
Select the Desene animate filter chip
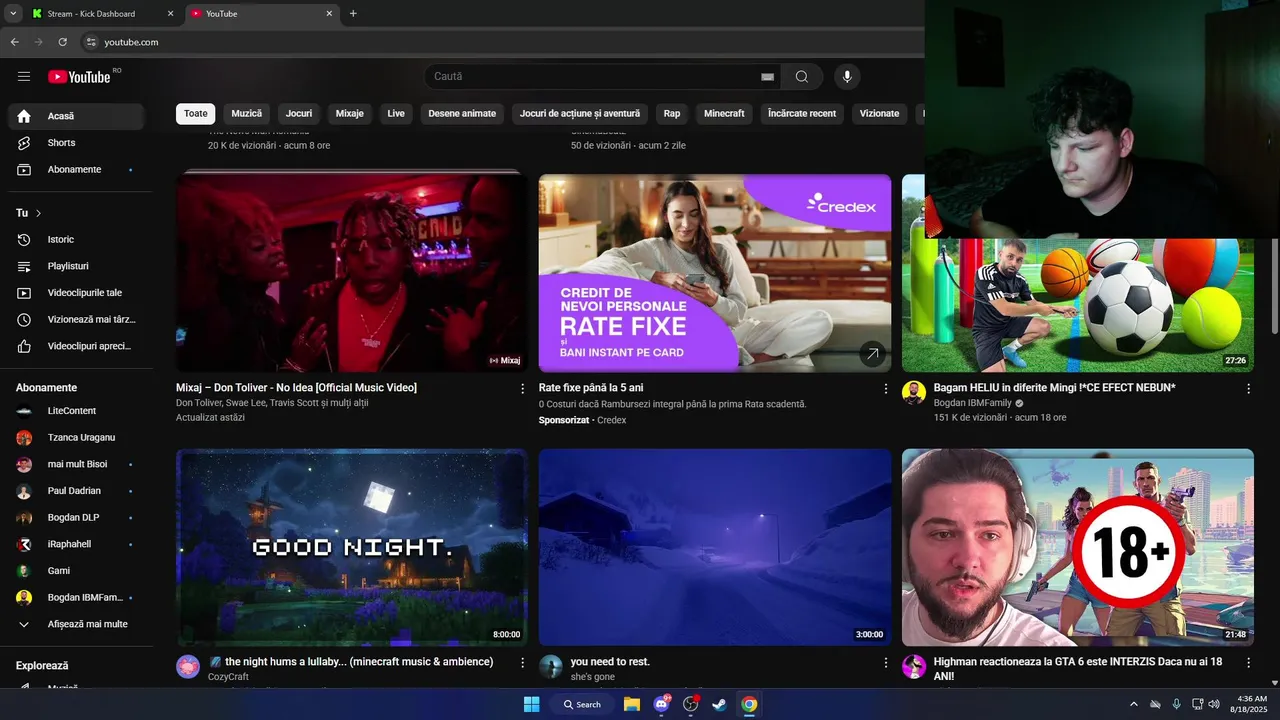point(462,114)
